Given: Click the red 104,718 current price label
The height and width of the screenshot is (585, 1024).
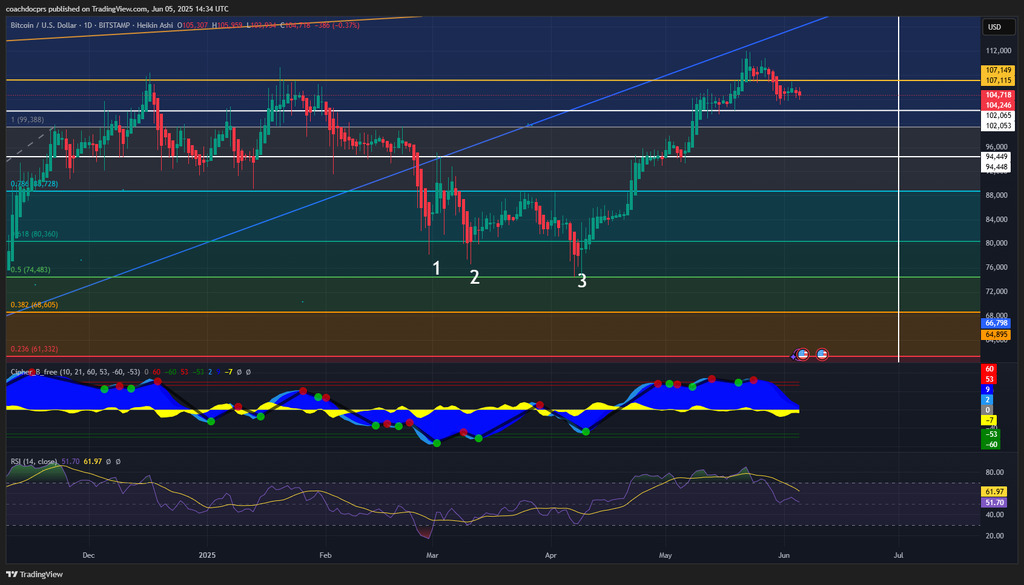Looking at the screenshot, I should pos(995,94).
